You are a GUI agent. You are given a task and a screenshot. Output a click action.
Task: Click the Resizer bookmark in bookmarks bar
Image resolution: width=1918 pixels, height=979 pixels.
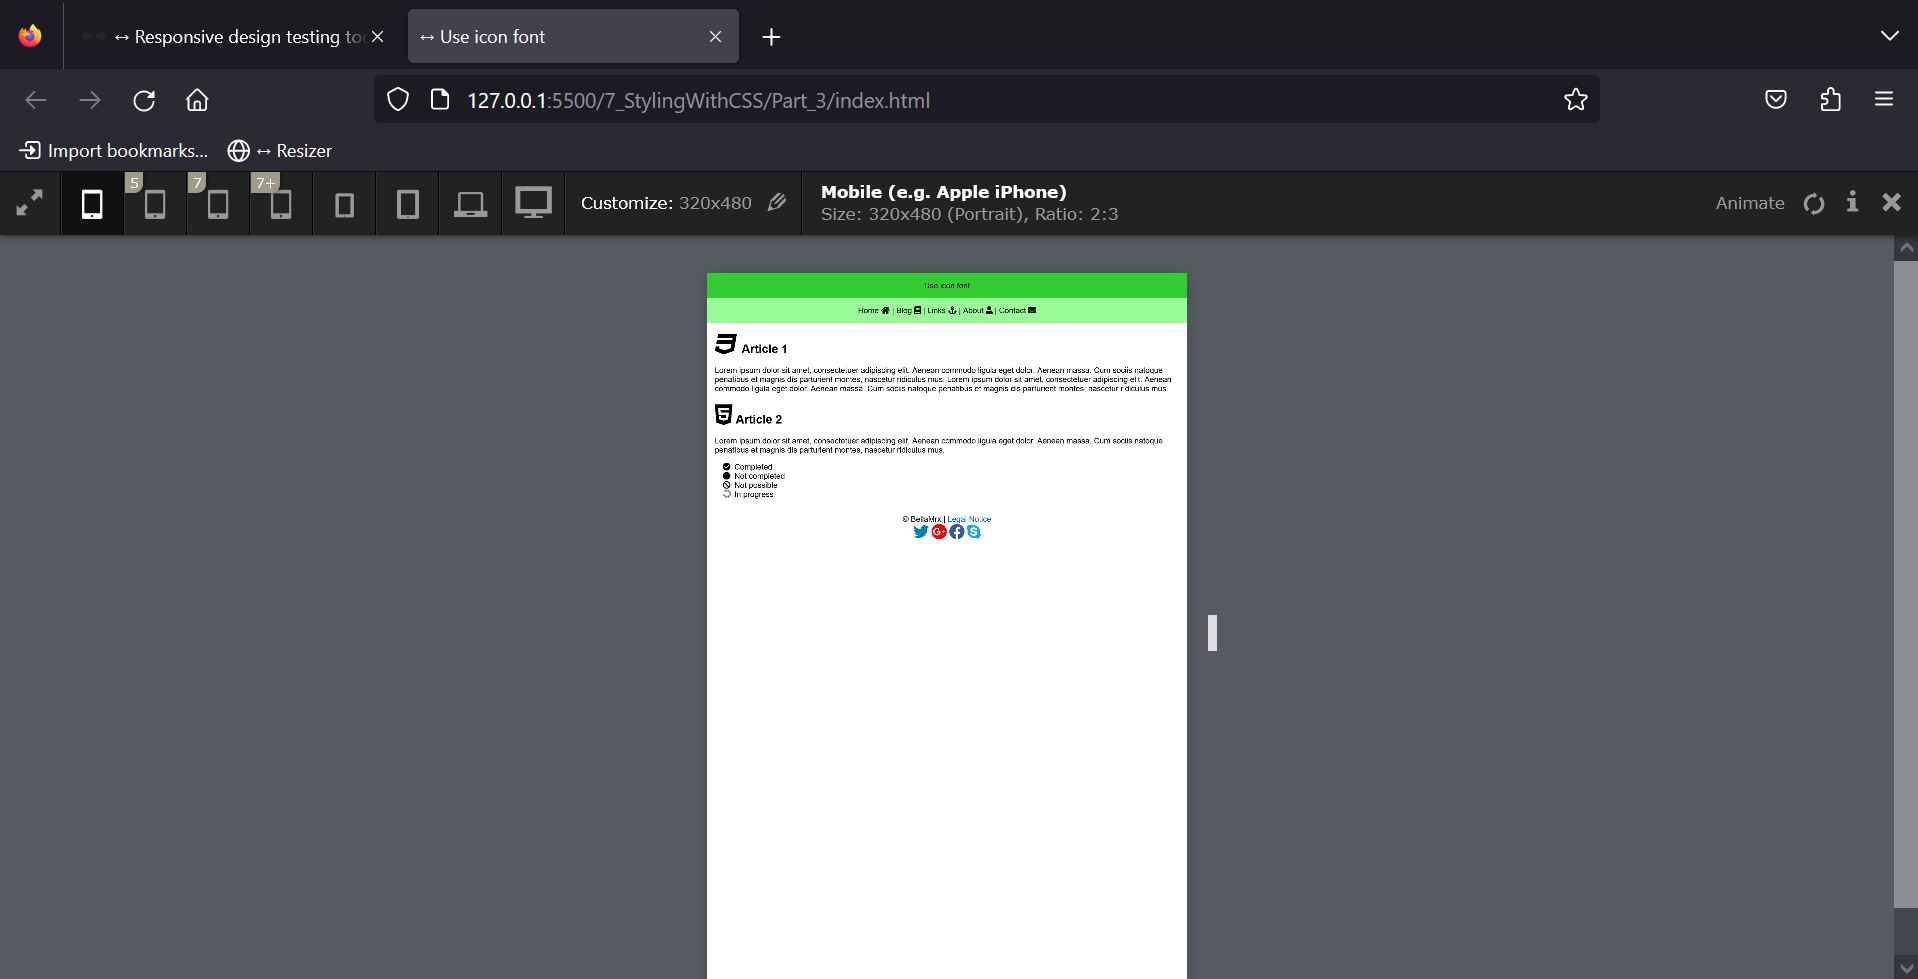[280, 151]
